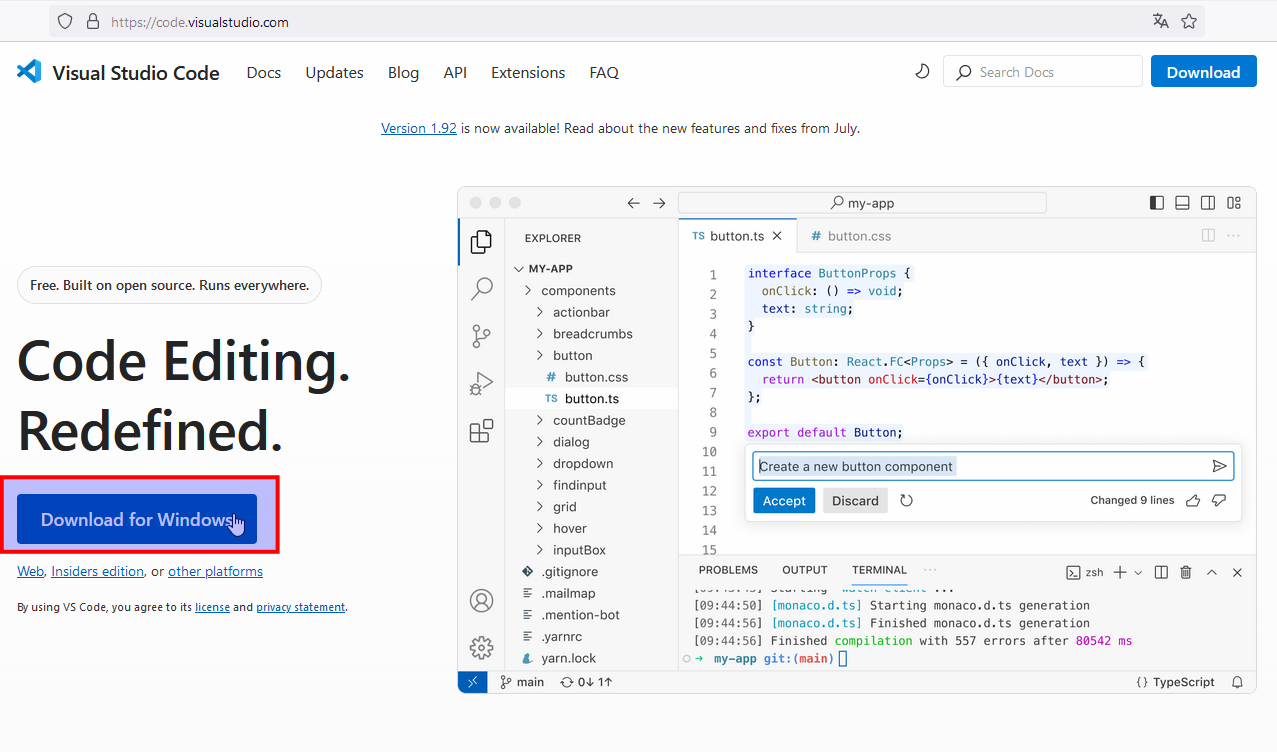Click the split editor icon

[1208, 236]
